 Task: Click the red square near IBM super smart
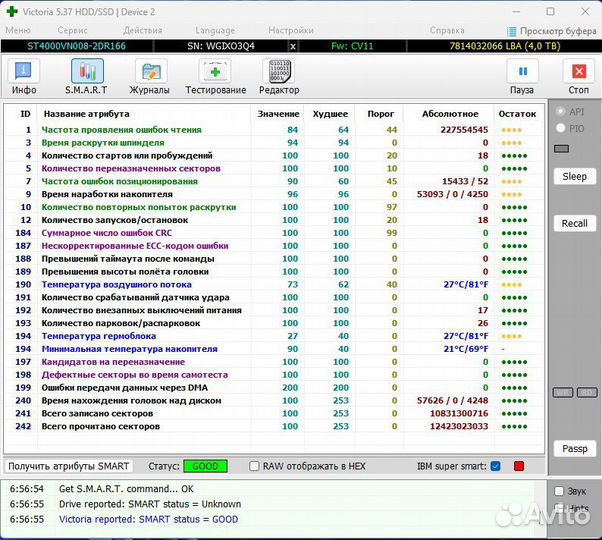[x=519, y=466]
